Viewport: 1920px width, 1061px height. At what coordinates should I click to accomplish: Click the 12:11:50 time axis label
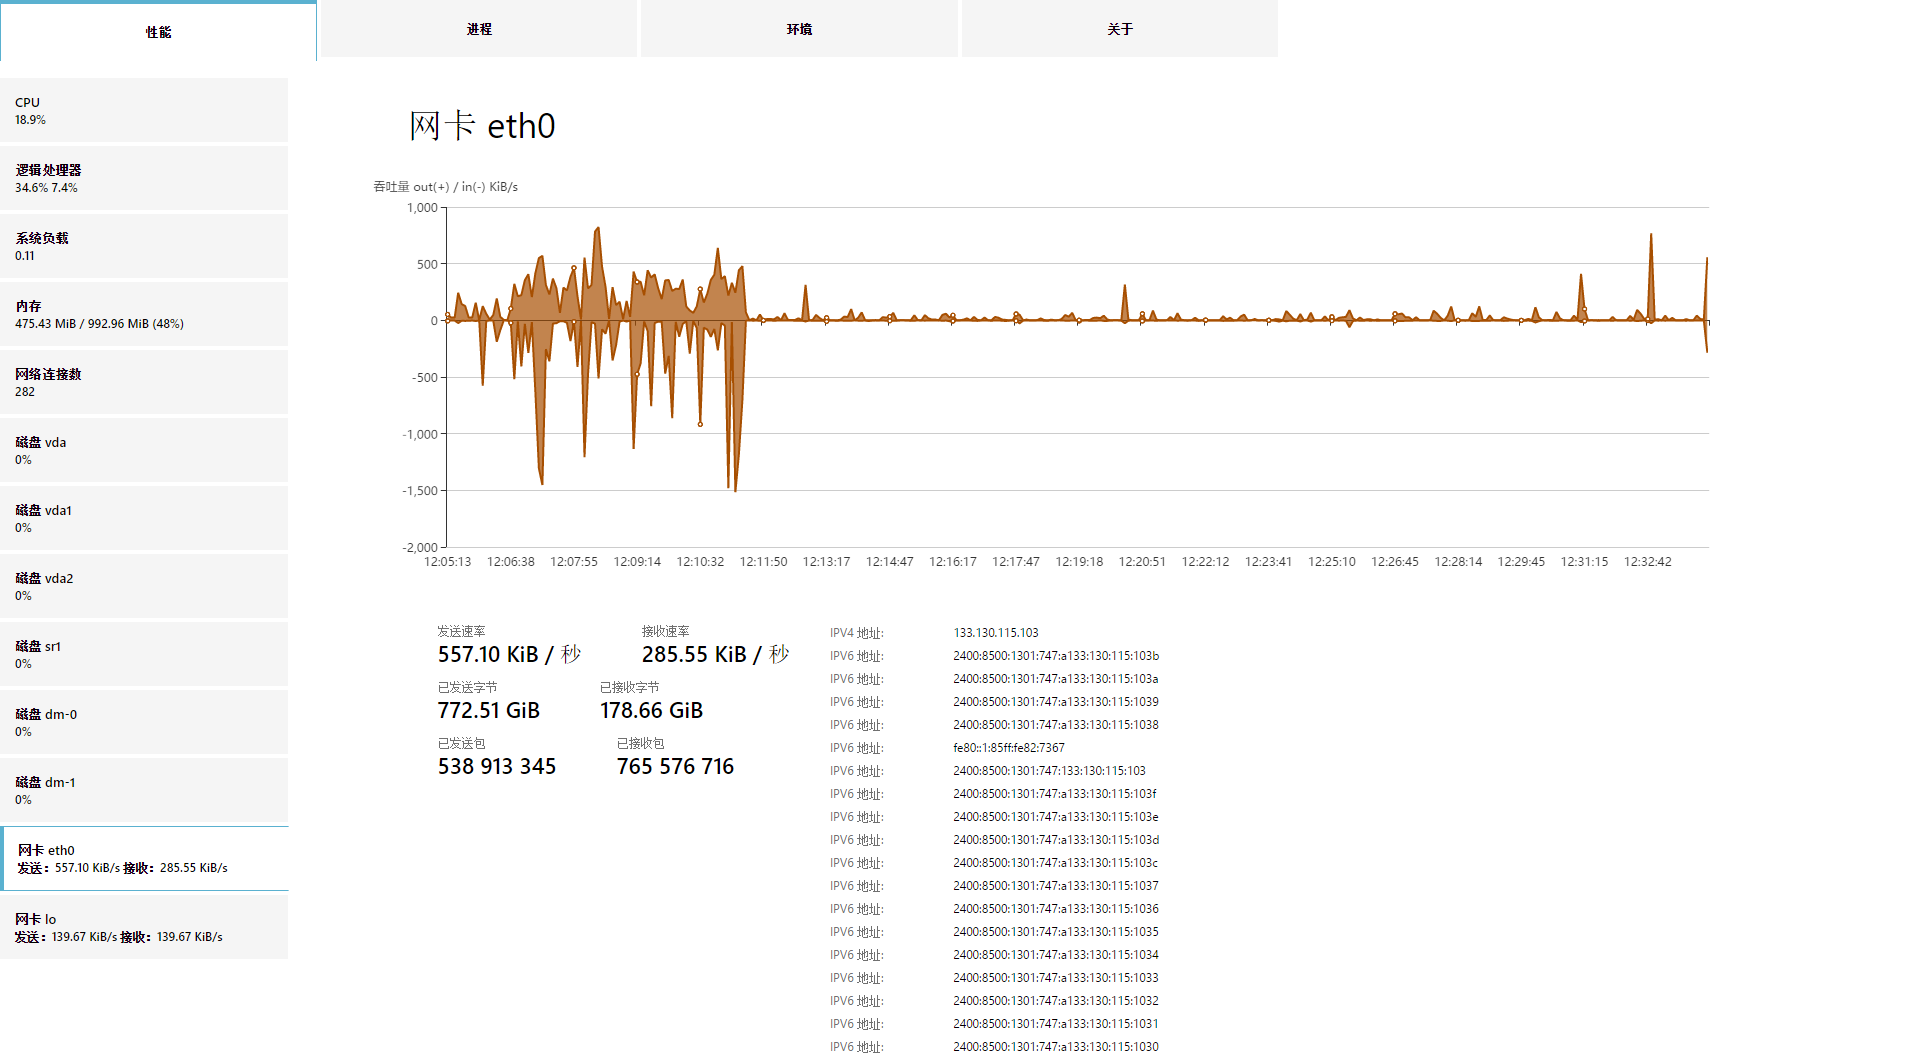pyautogui.click(x=763, y=562)
